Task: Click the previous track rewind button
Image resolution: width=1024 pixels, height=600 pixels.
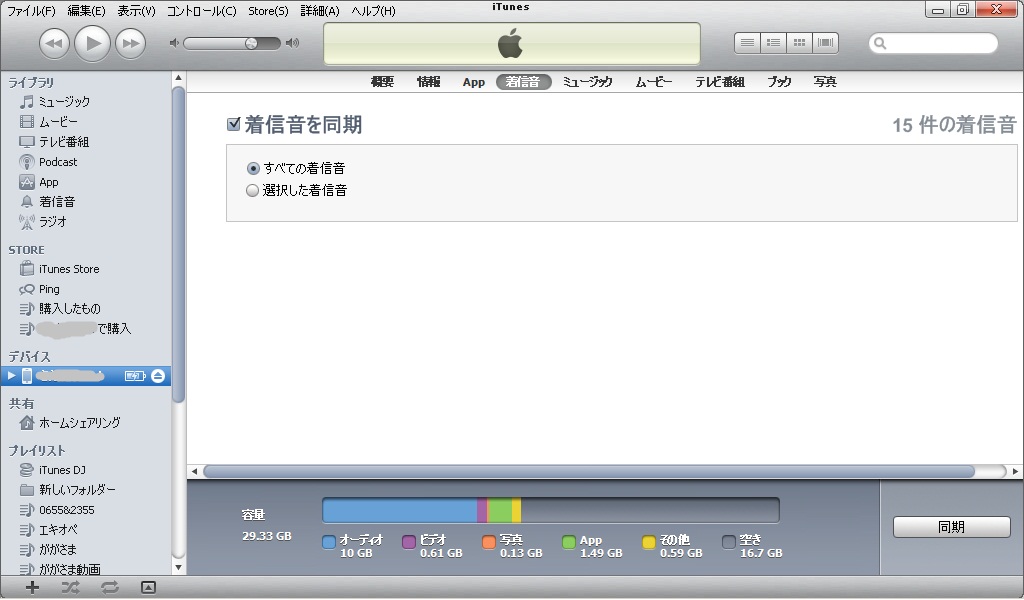Action: (x=54, y=44)
